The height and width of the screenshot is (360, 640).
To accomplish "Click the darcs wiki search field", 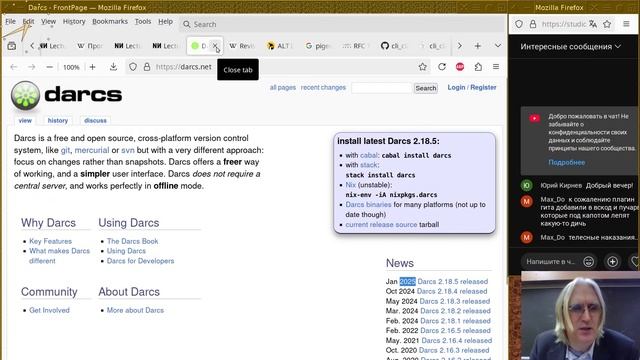I will pos(382,88).
